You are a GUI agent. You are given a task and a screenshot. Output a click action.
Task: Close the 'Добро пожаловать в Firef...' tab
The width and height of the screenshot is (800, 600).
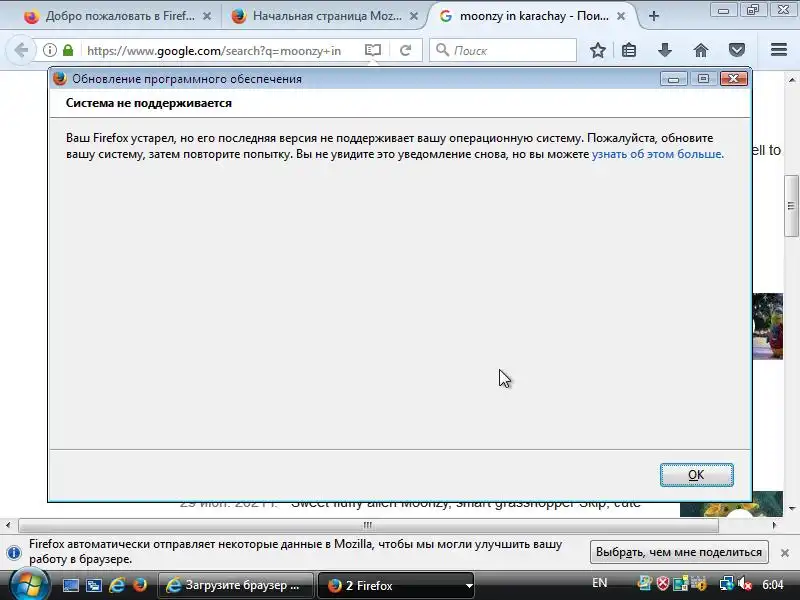click(x=207, y=16)
